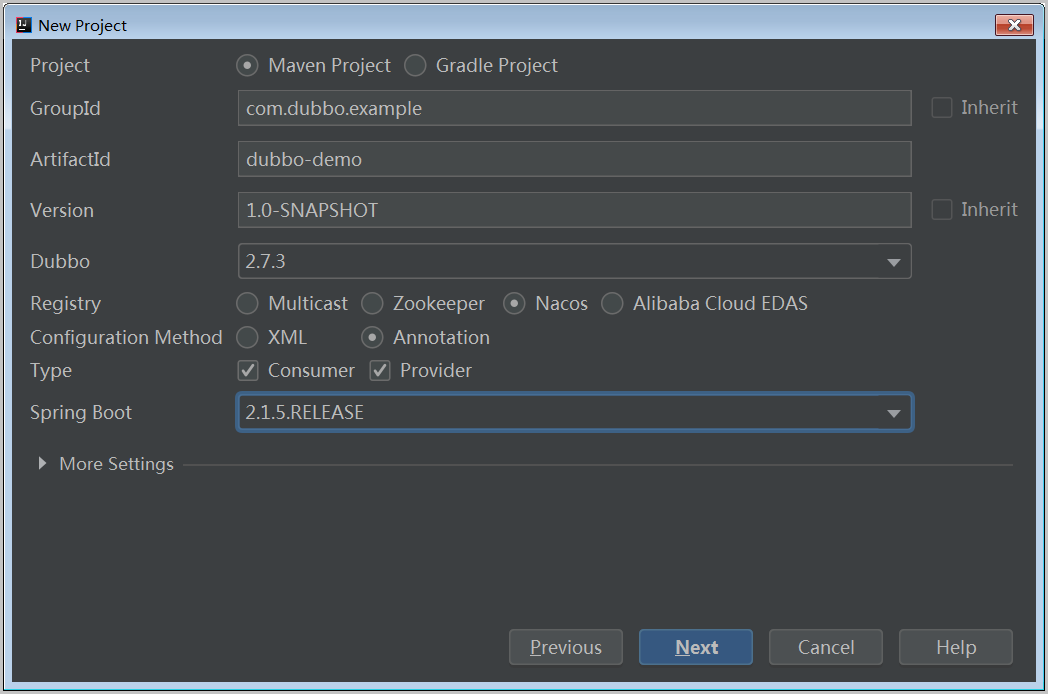Switch configuration method to XML
The image size is (1048, 694).
click(247, 338)
